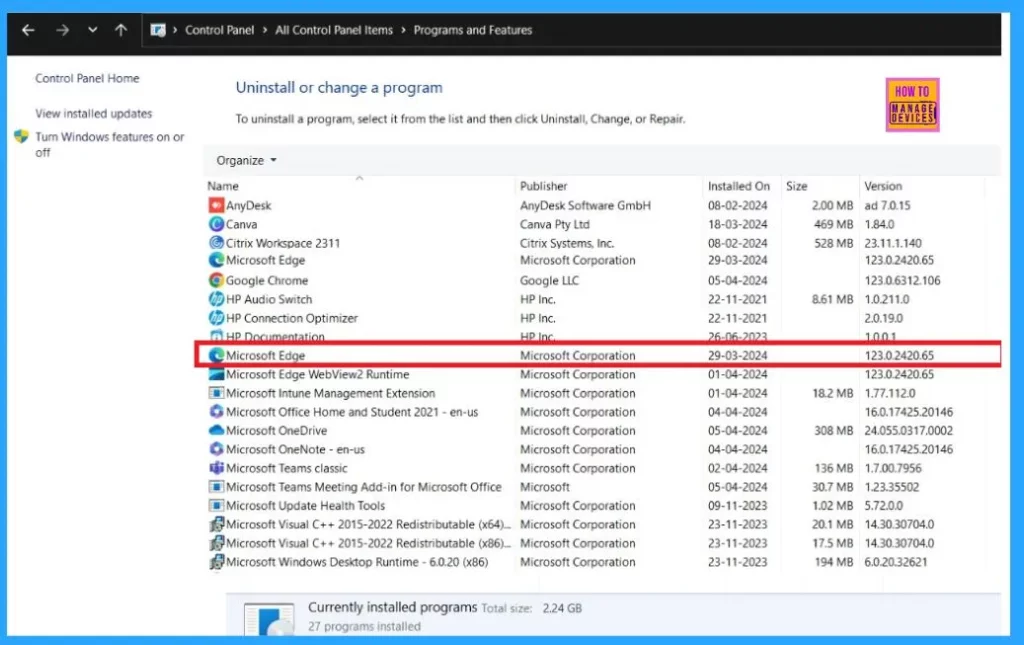Click the shield icon beside Windows features
The image size is (1024, 645).
(x=22, y=136)
